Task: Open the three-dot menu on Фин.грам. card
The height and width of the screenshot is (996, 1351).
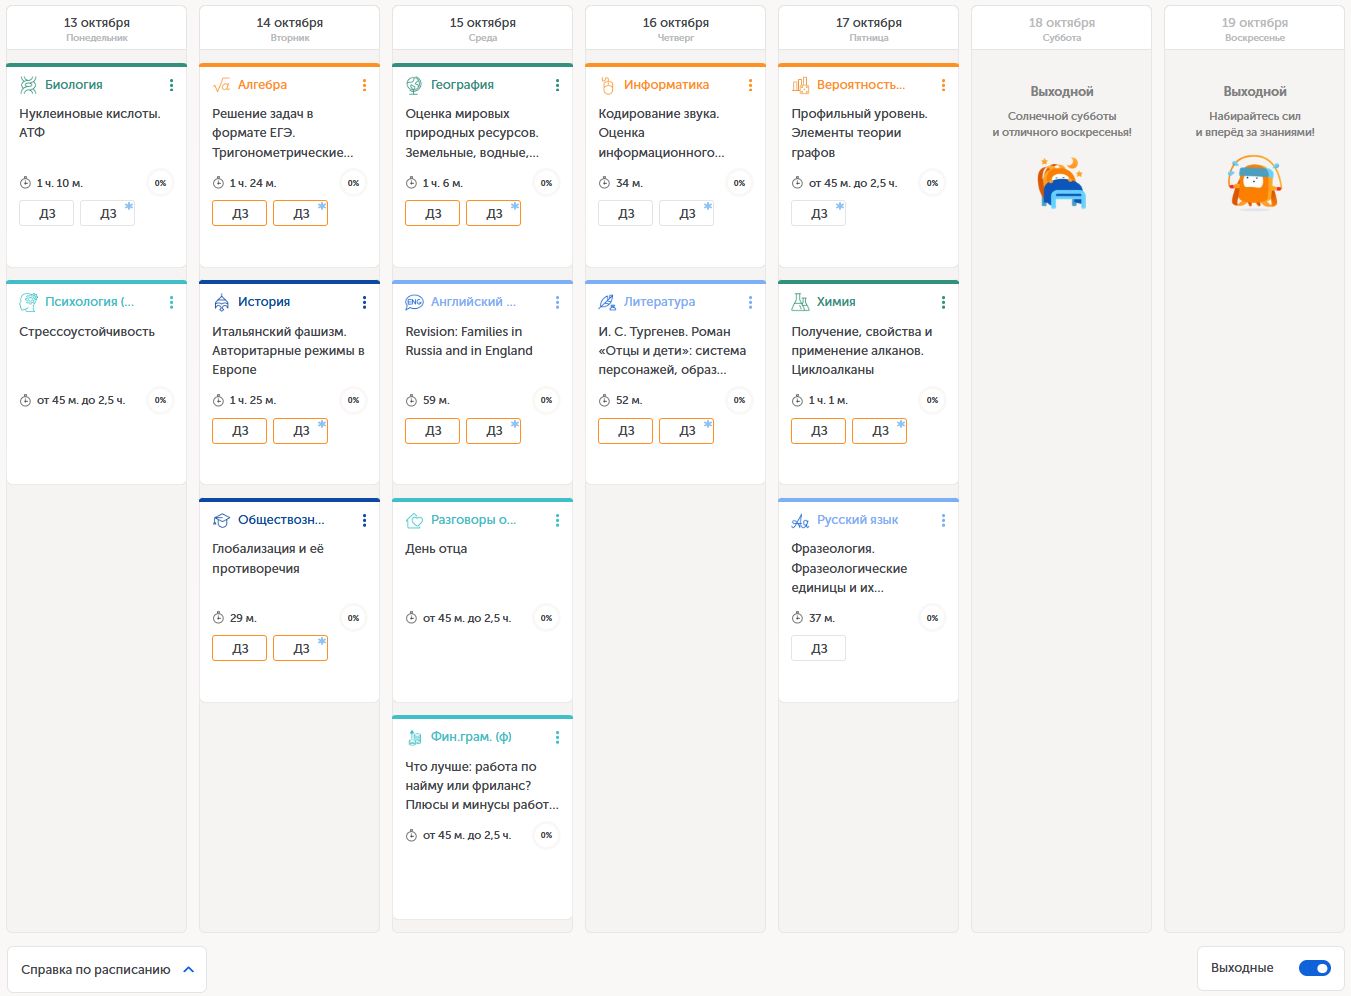Action: click(x=557, y=737)
